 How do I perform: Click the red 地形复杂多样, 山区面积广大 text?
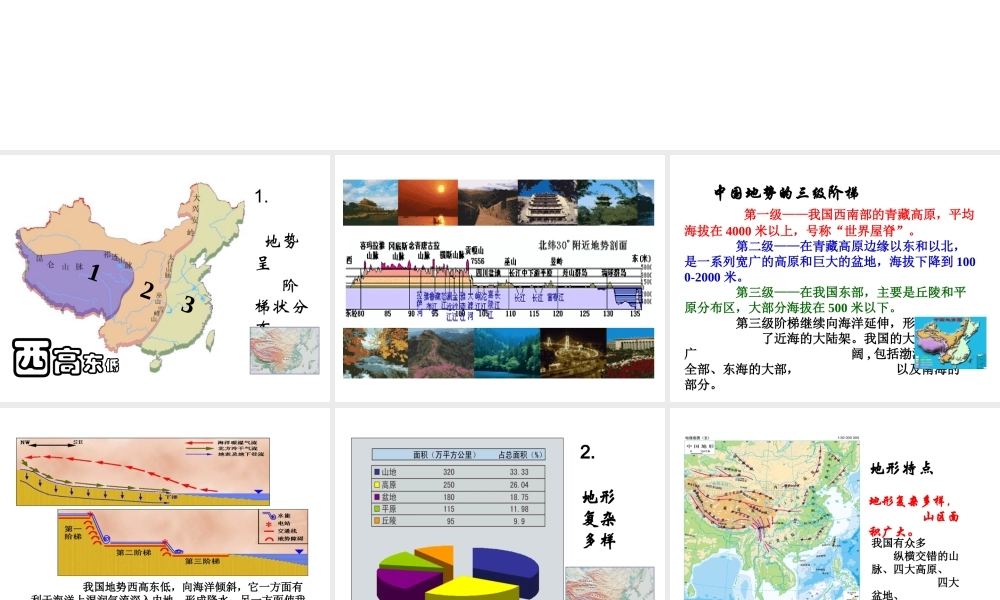(914, 516)
